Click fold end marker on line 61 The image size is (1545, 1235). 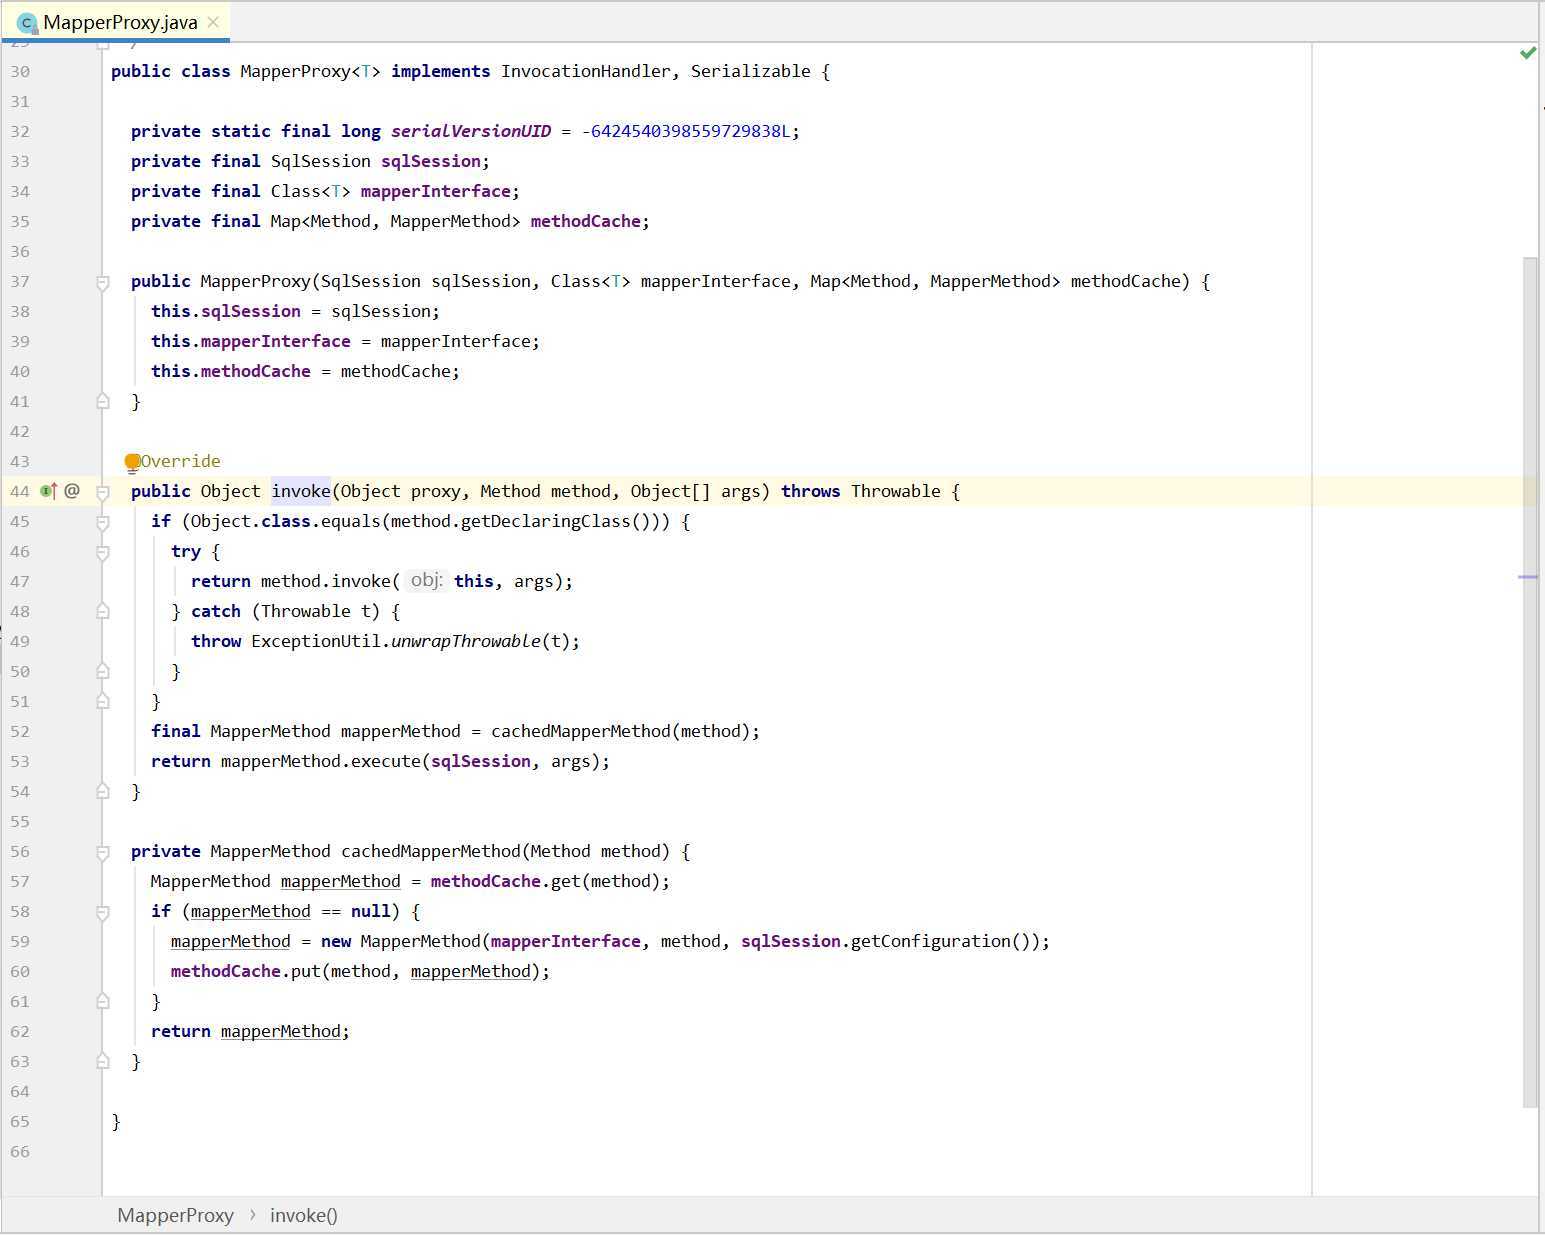point(102,1001)
